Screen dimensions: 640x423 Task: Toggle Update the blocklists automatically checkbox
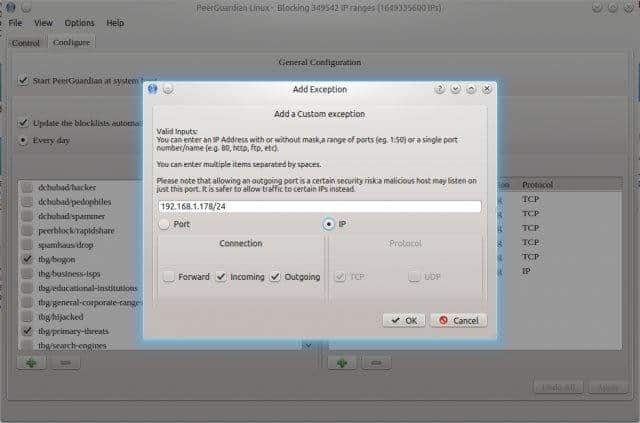point(23,122)
